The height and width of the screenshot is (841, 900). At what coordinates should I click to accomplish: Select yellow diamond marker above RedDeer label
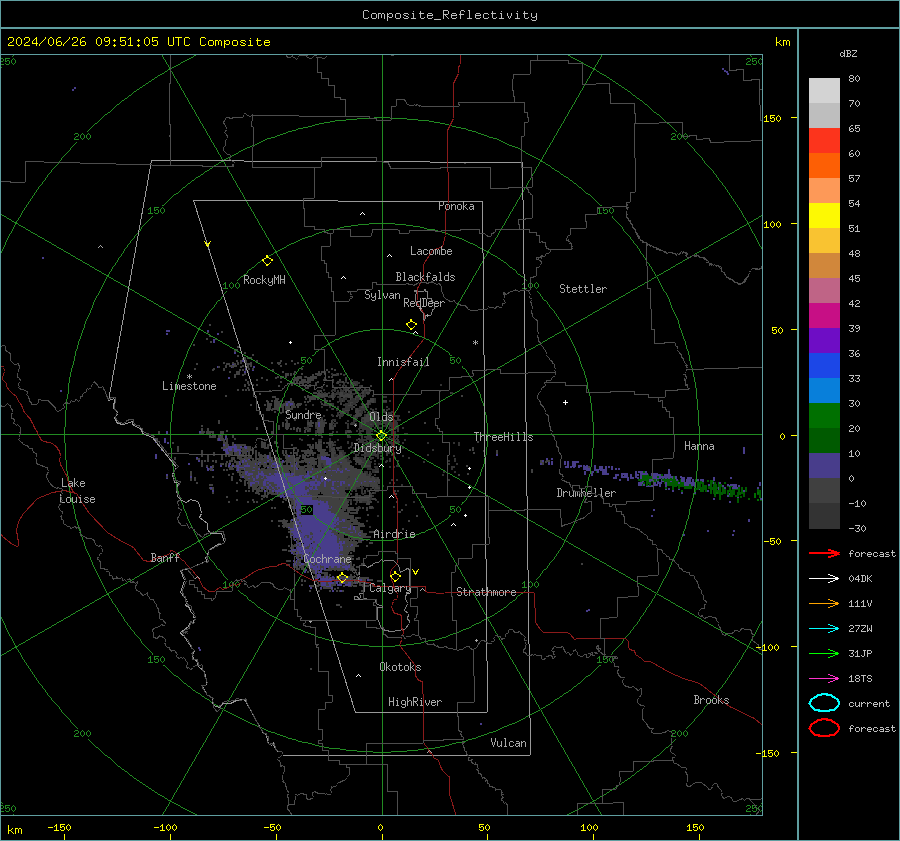[x=411, y=325]
